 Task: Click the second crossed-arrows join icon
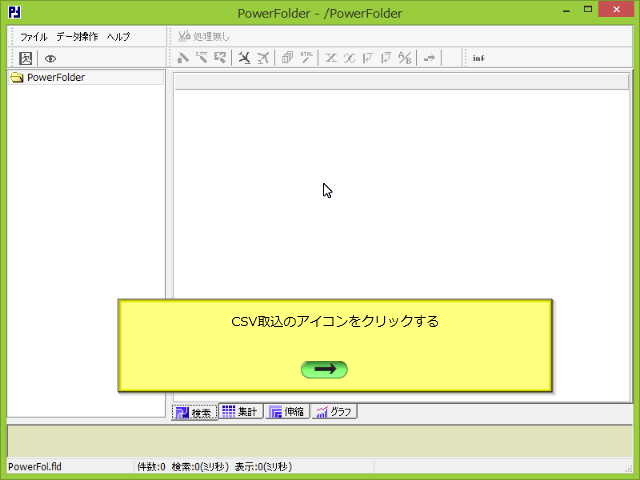tap(349, 58)
